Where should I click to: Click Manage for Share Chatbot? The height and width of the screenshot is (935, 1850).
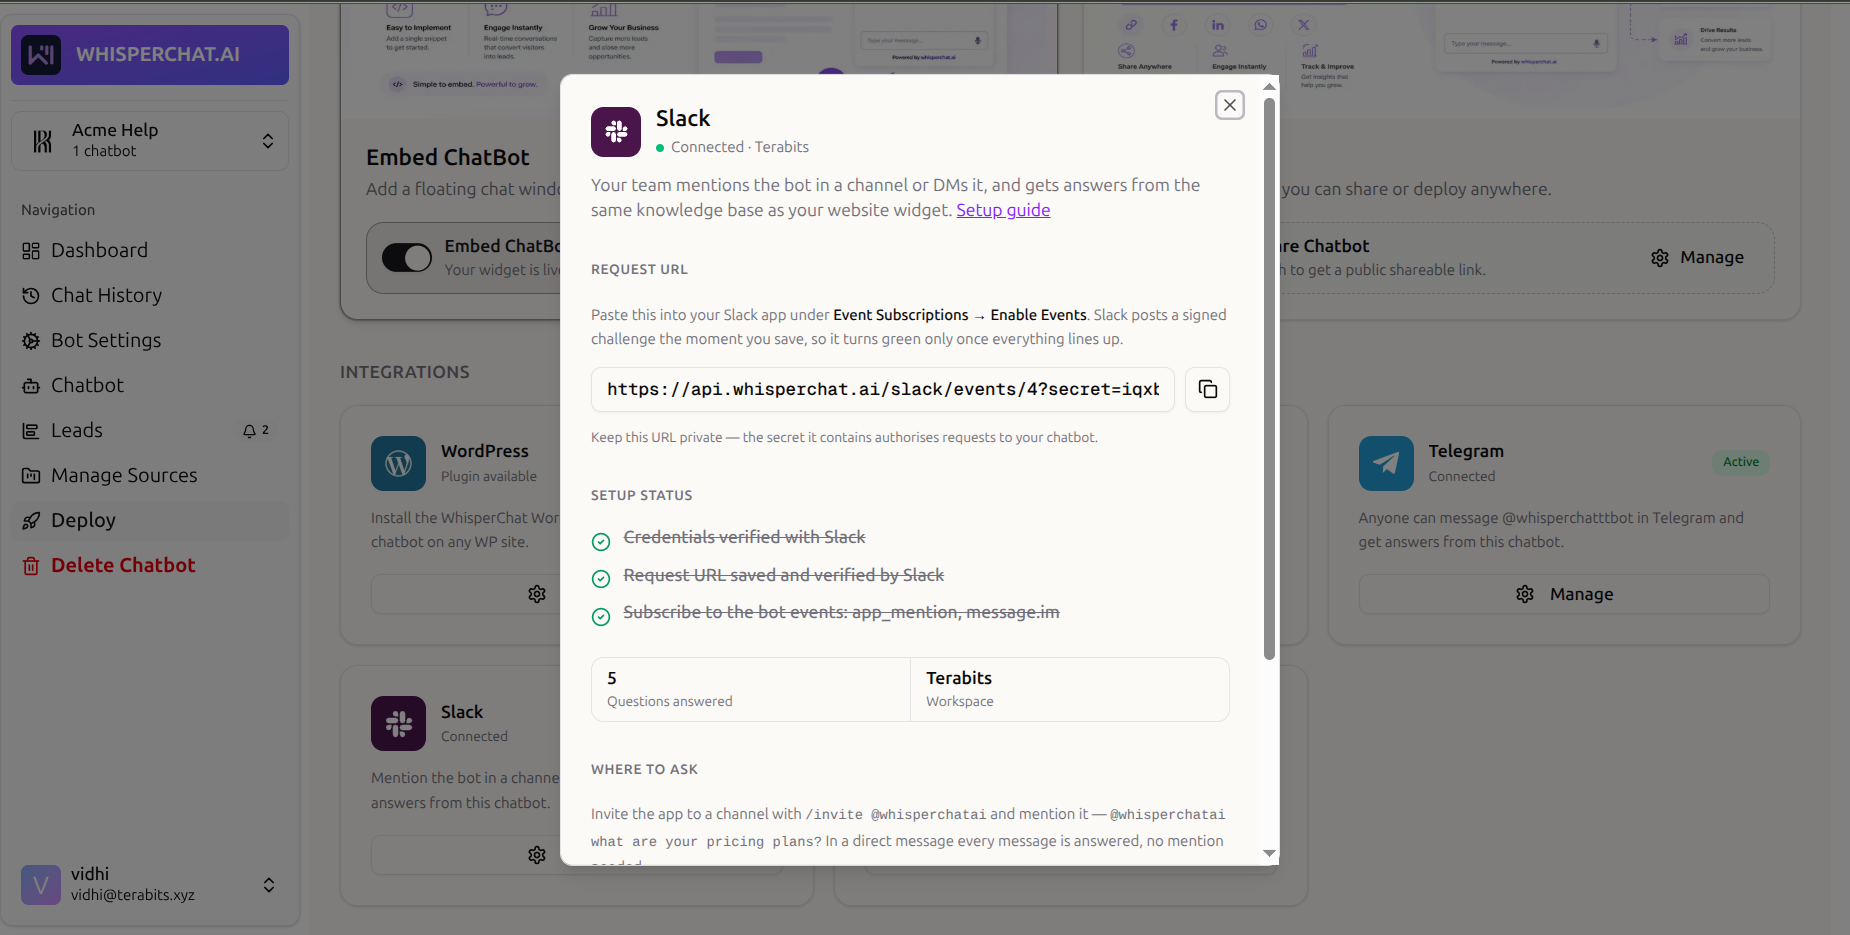(x=1697, y=258)
